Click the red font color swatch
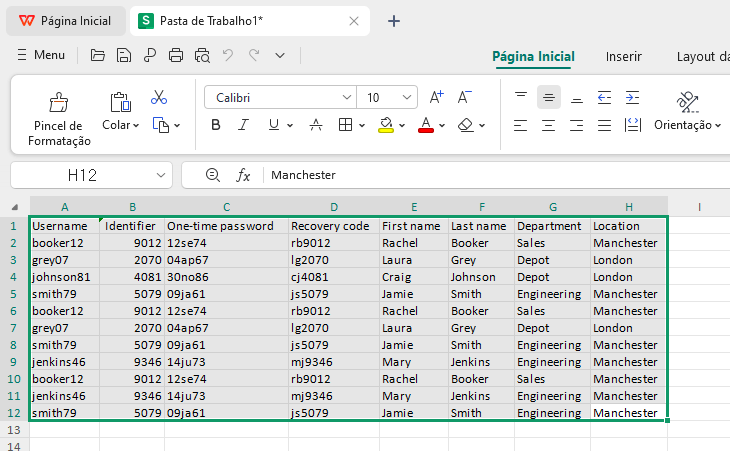The image size is (730, 451). point(425,126)
